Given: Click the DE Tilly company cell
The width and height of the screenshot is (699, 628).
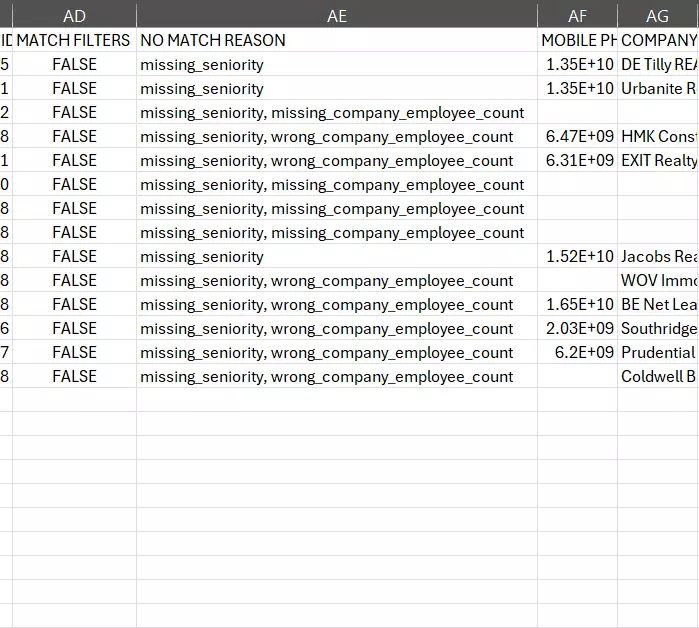Looking at the screenshot, I should (x=657, y=64).
